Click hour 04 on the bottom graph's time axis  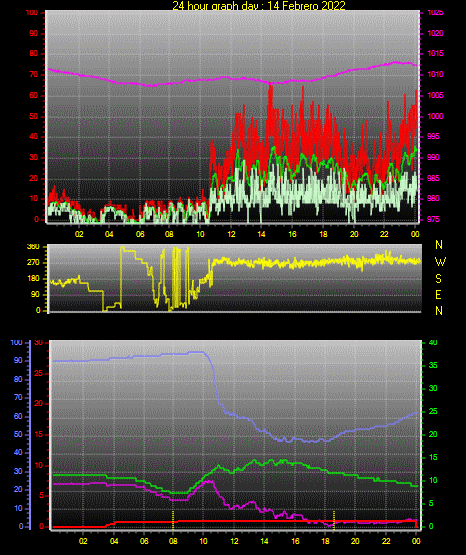tap(114, 541)
